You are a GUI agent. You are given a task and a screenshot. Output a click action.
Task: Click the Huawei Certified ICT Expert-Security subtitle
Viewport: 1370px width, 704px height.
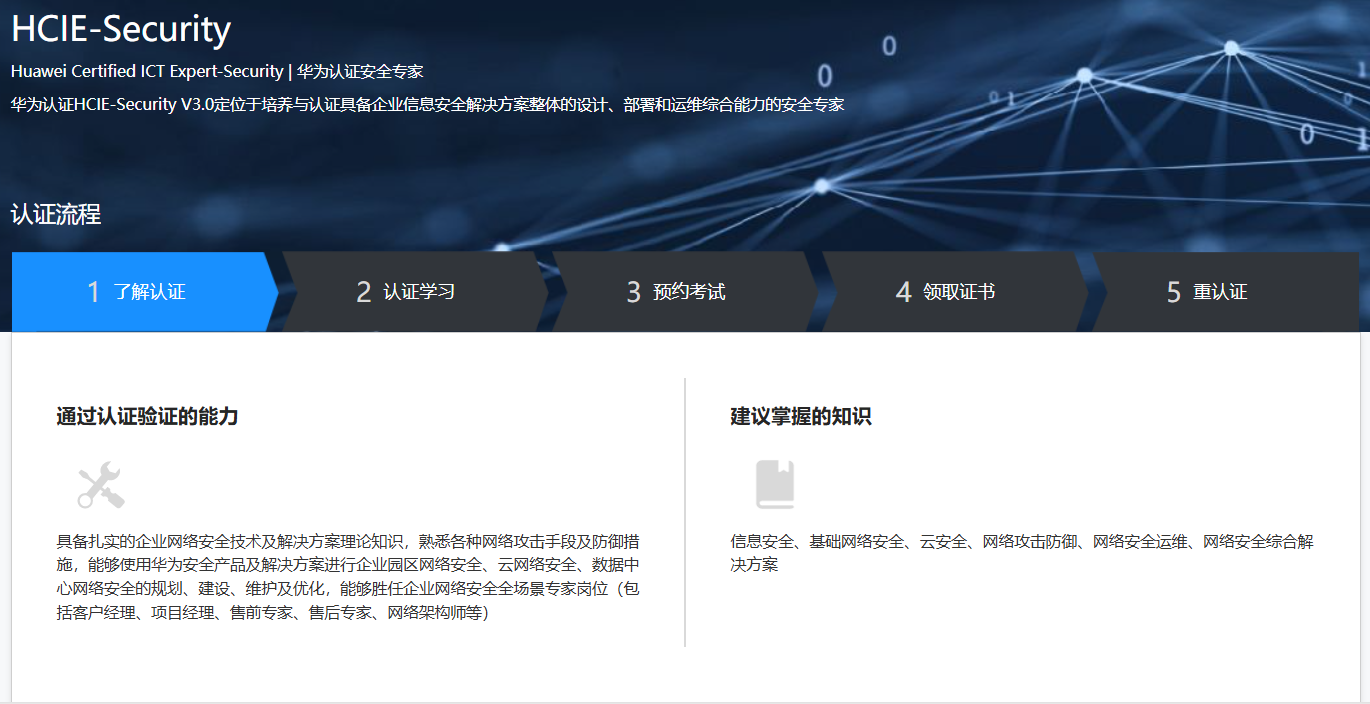[217, 72]
